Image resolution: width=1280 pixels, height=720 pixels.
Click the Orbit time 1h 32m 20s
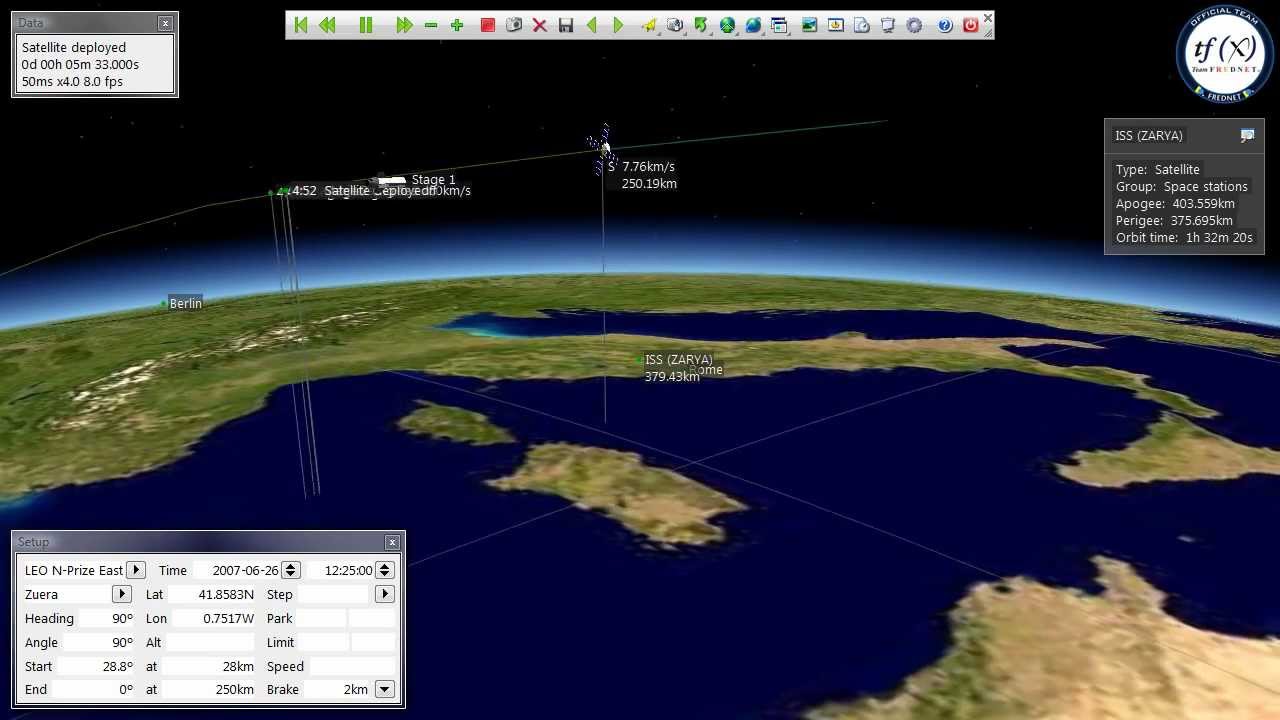[1184, 238]
